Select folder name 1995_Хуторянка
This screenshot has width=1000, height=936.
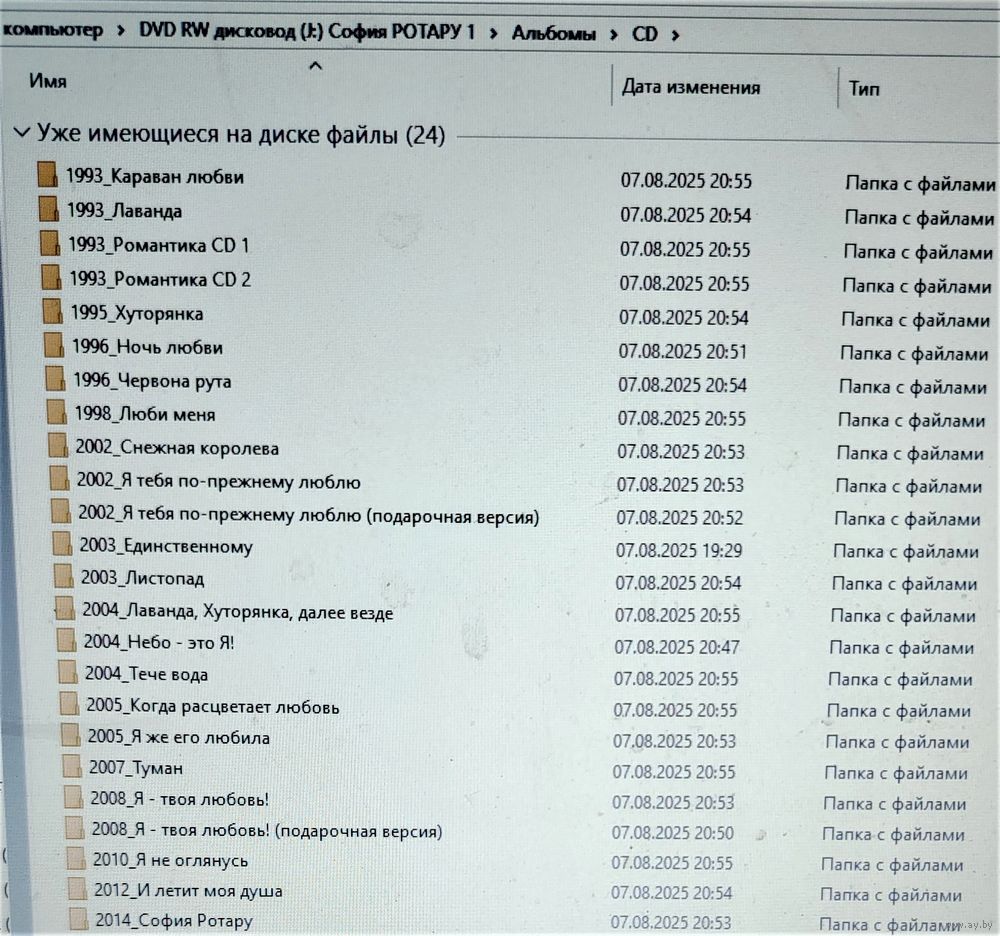[x=137, y=313]
